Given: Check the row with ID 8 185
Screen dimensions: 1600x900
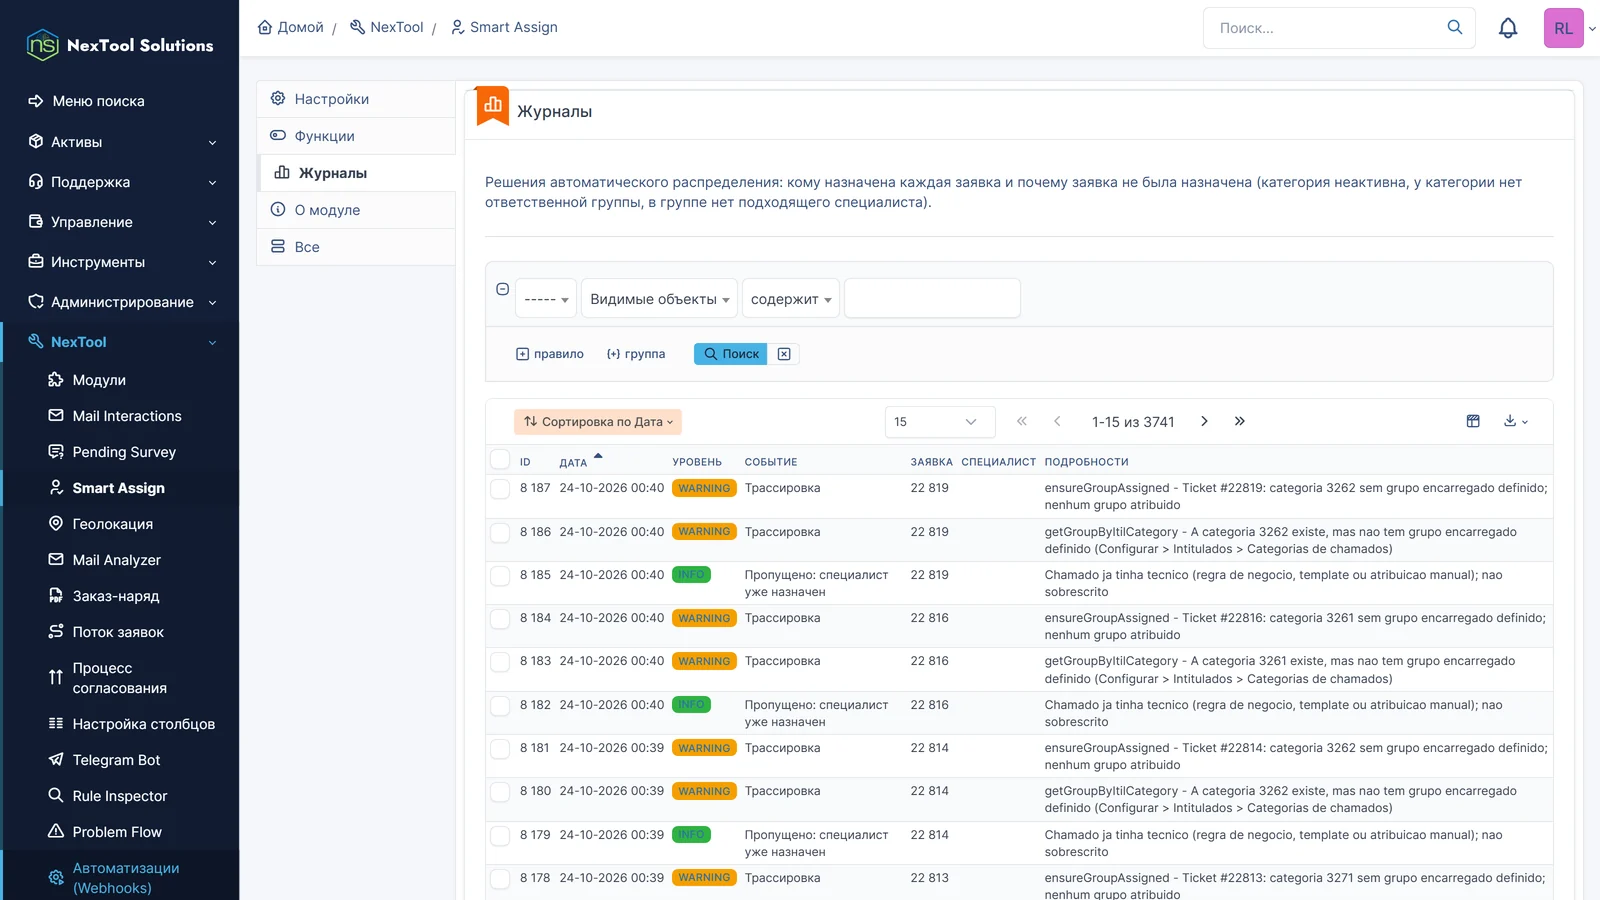Looking at the screenshot, I should click(500, 576).
